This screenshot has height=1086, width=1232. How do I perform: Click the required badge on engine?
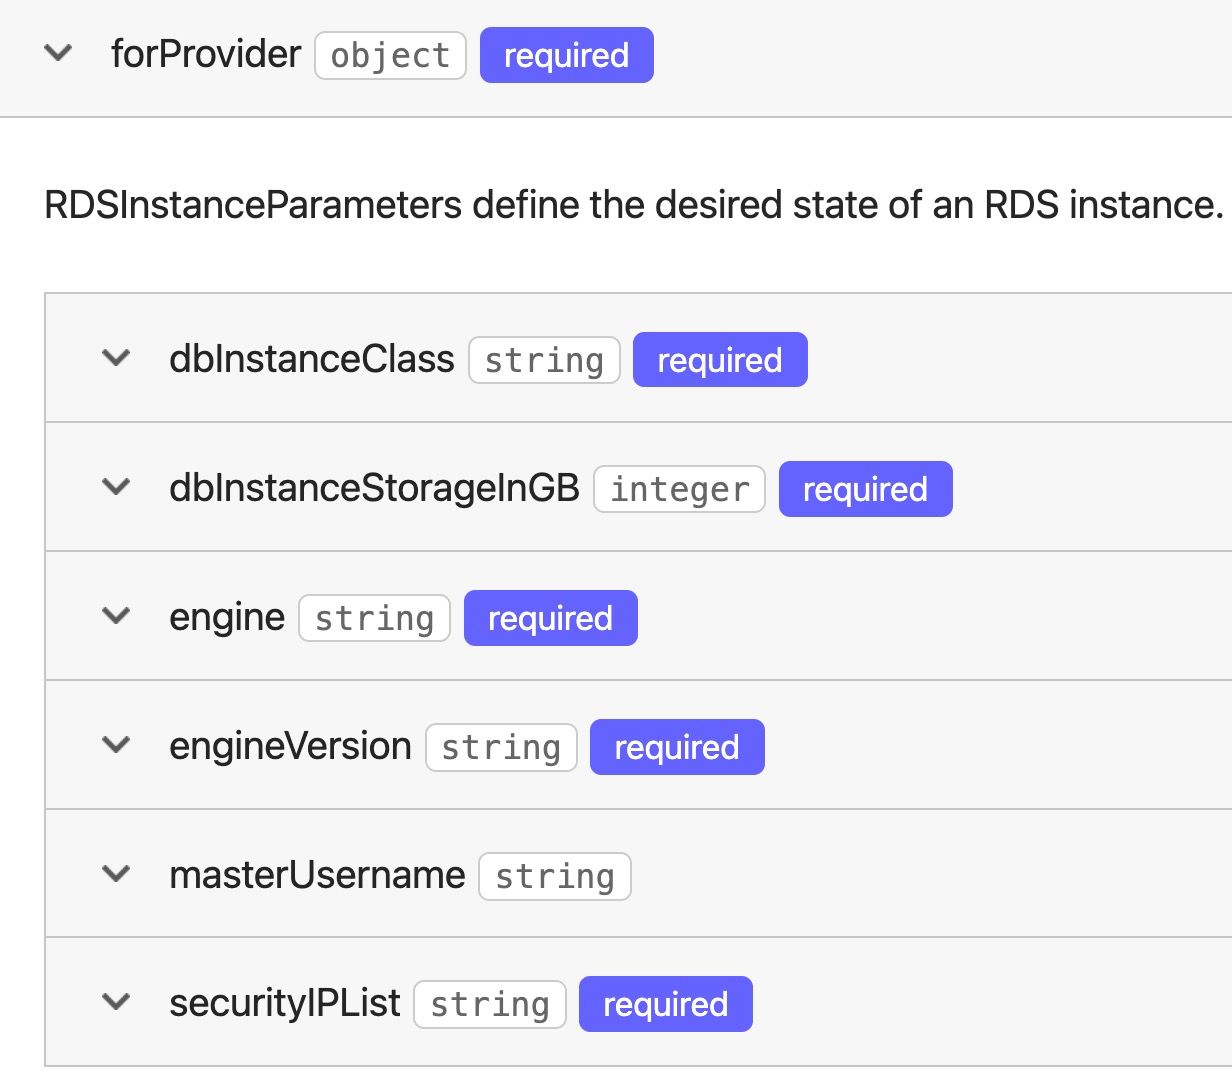click(550, 617)
